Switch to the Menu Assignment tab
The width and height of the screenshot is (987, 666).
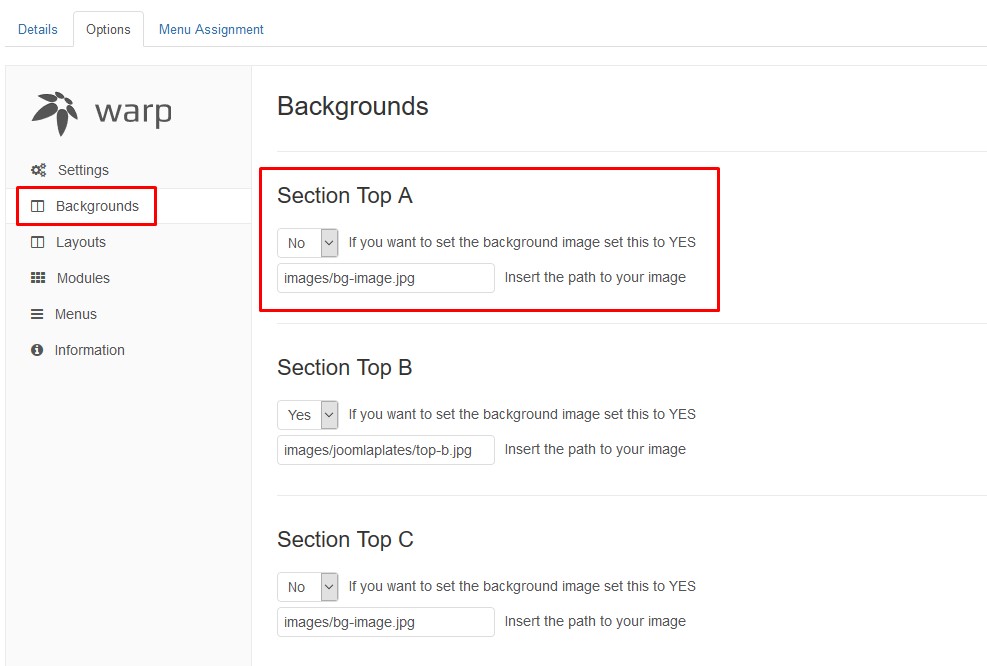click(x=211, y=29)
